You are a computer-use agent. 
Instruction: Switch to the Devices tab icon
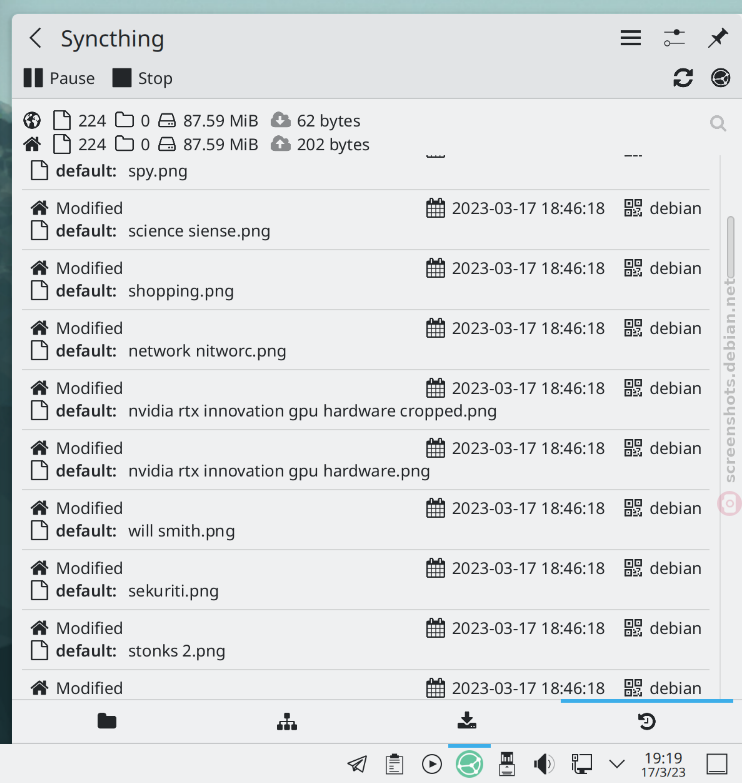point(287,721)
